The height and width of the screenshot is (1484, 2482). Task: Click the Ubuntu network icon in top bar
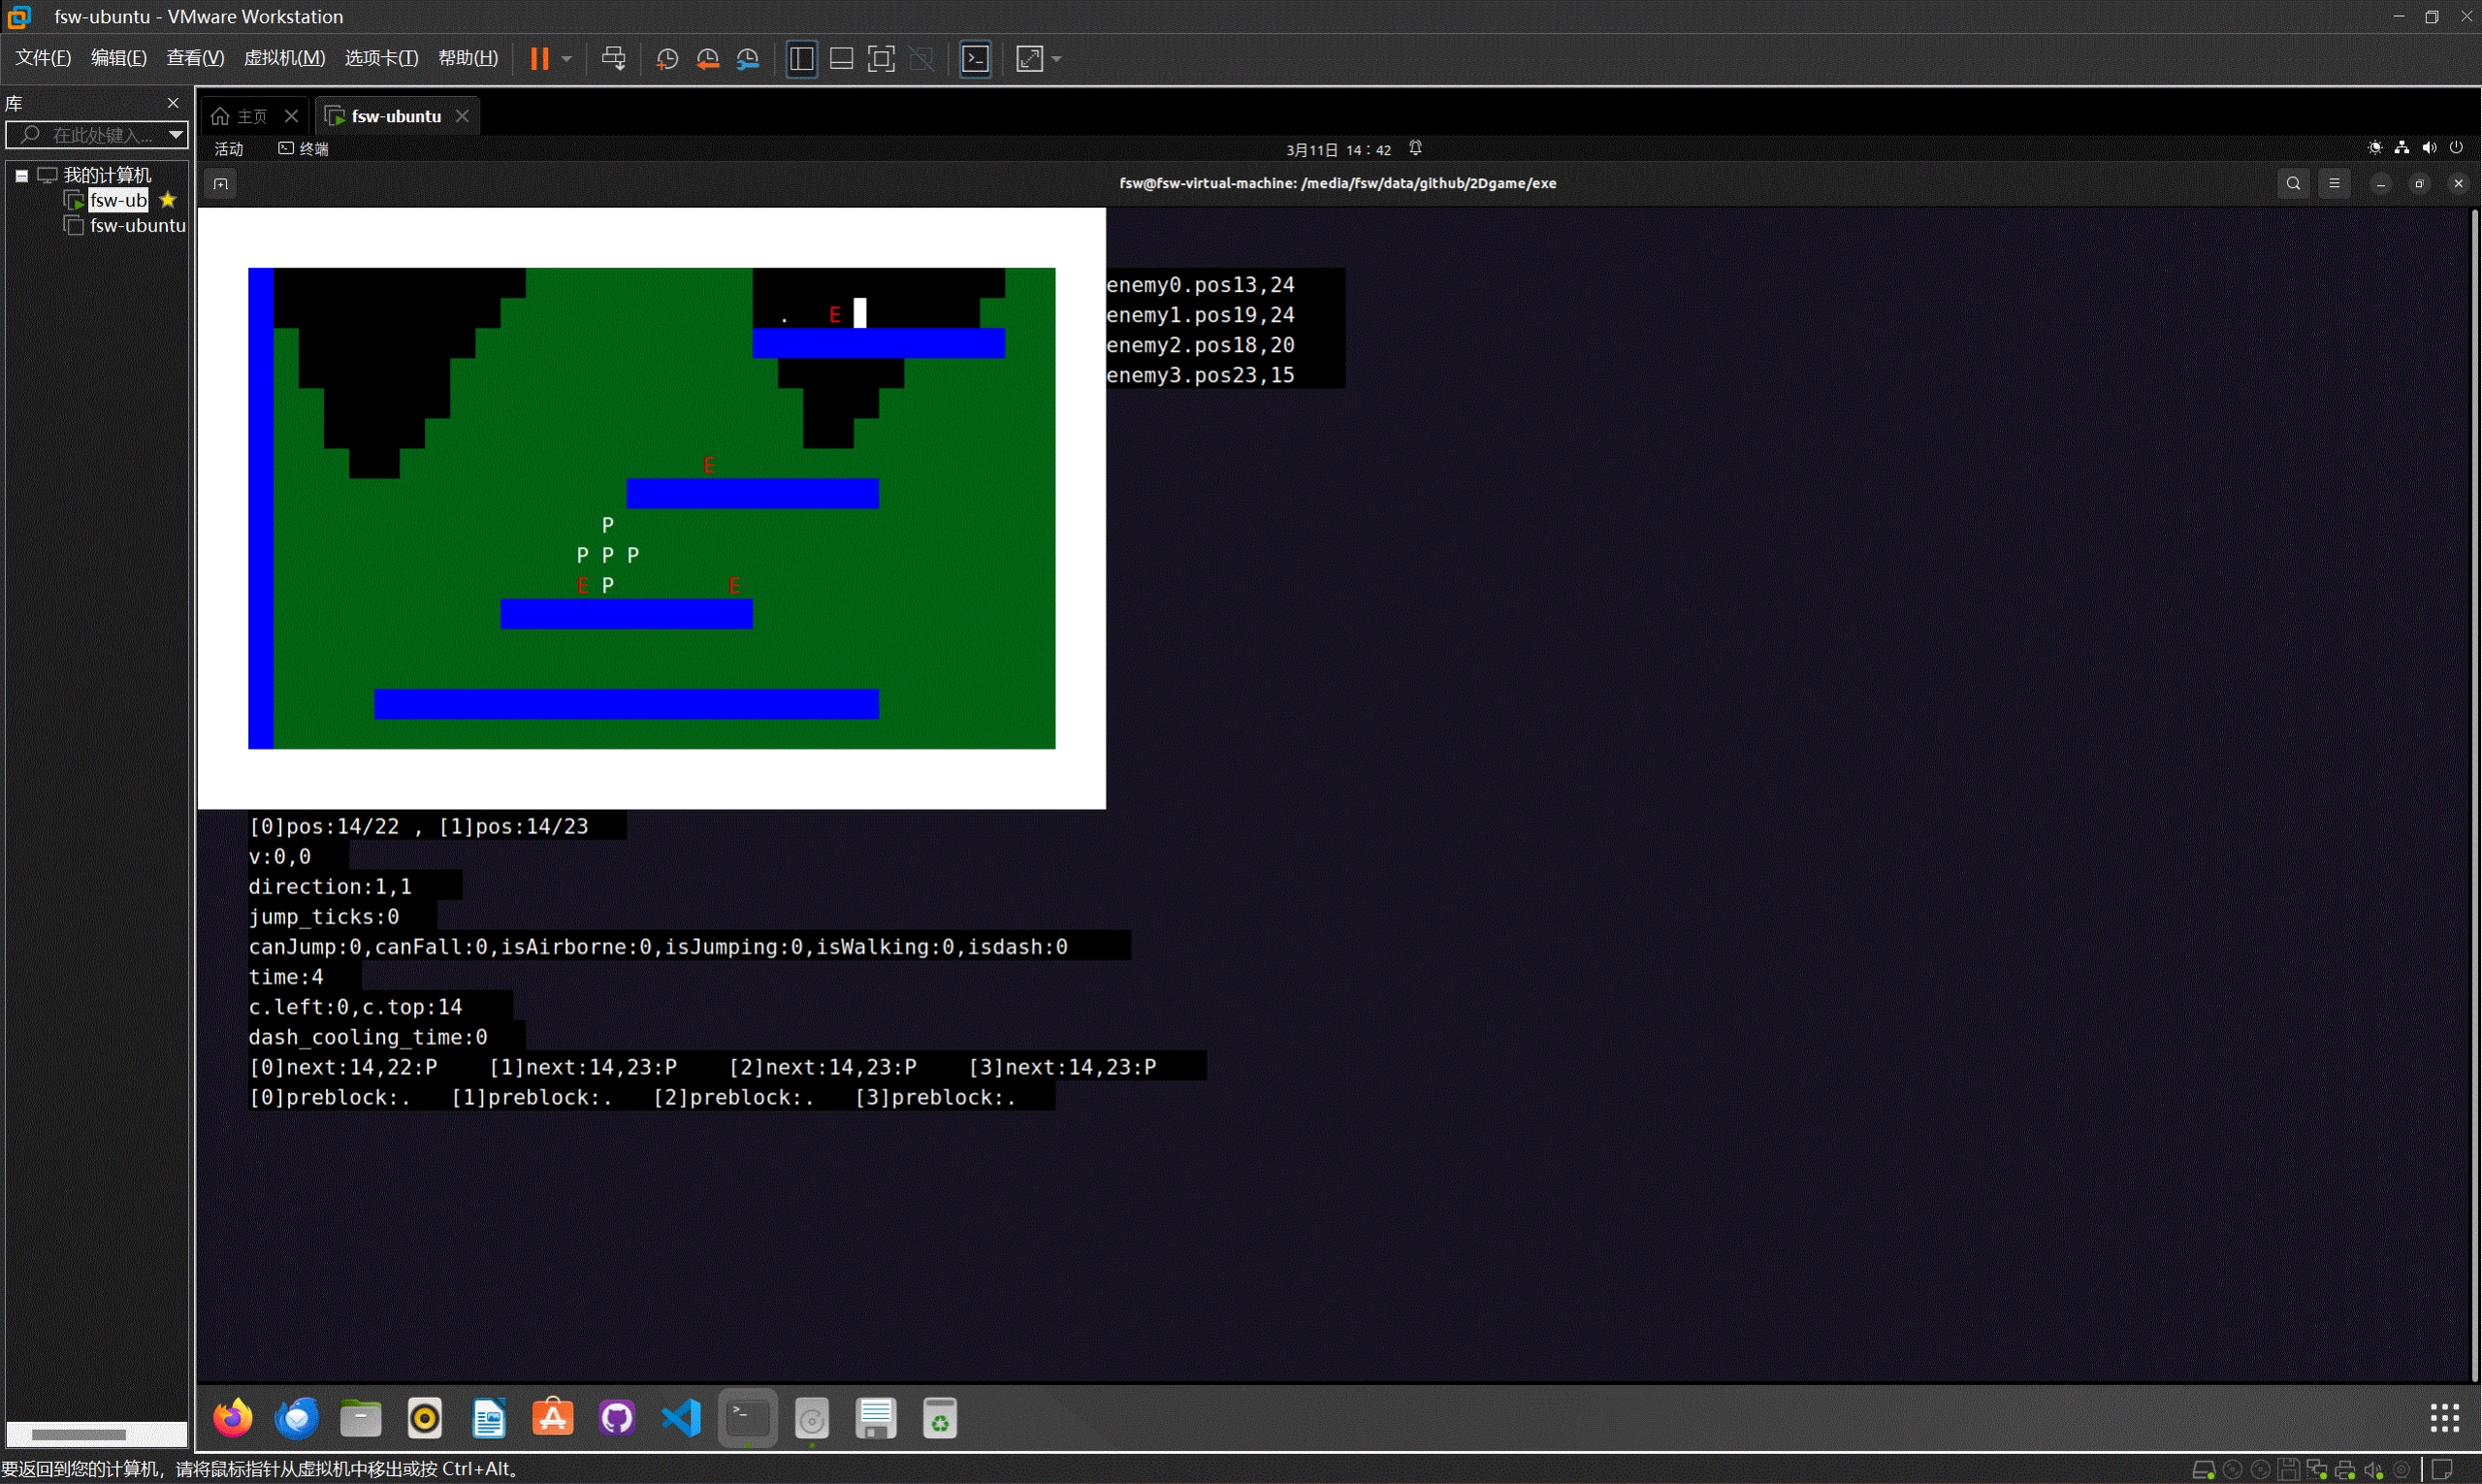(2402, 148)
